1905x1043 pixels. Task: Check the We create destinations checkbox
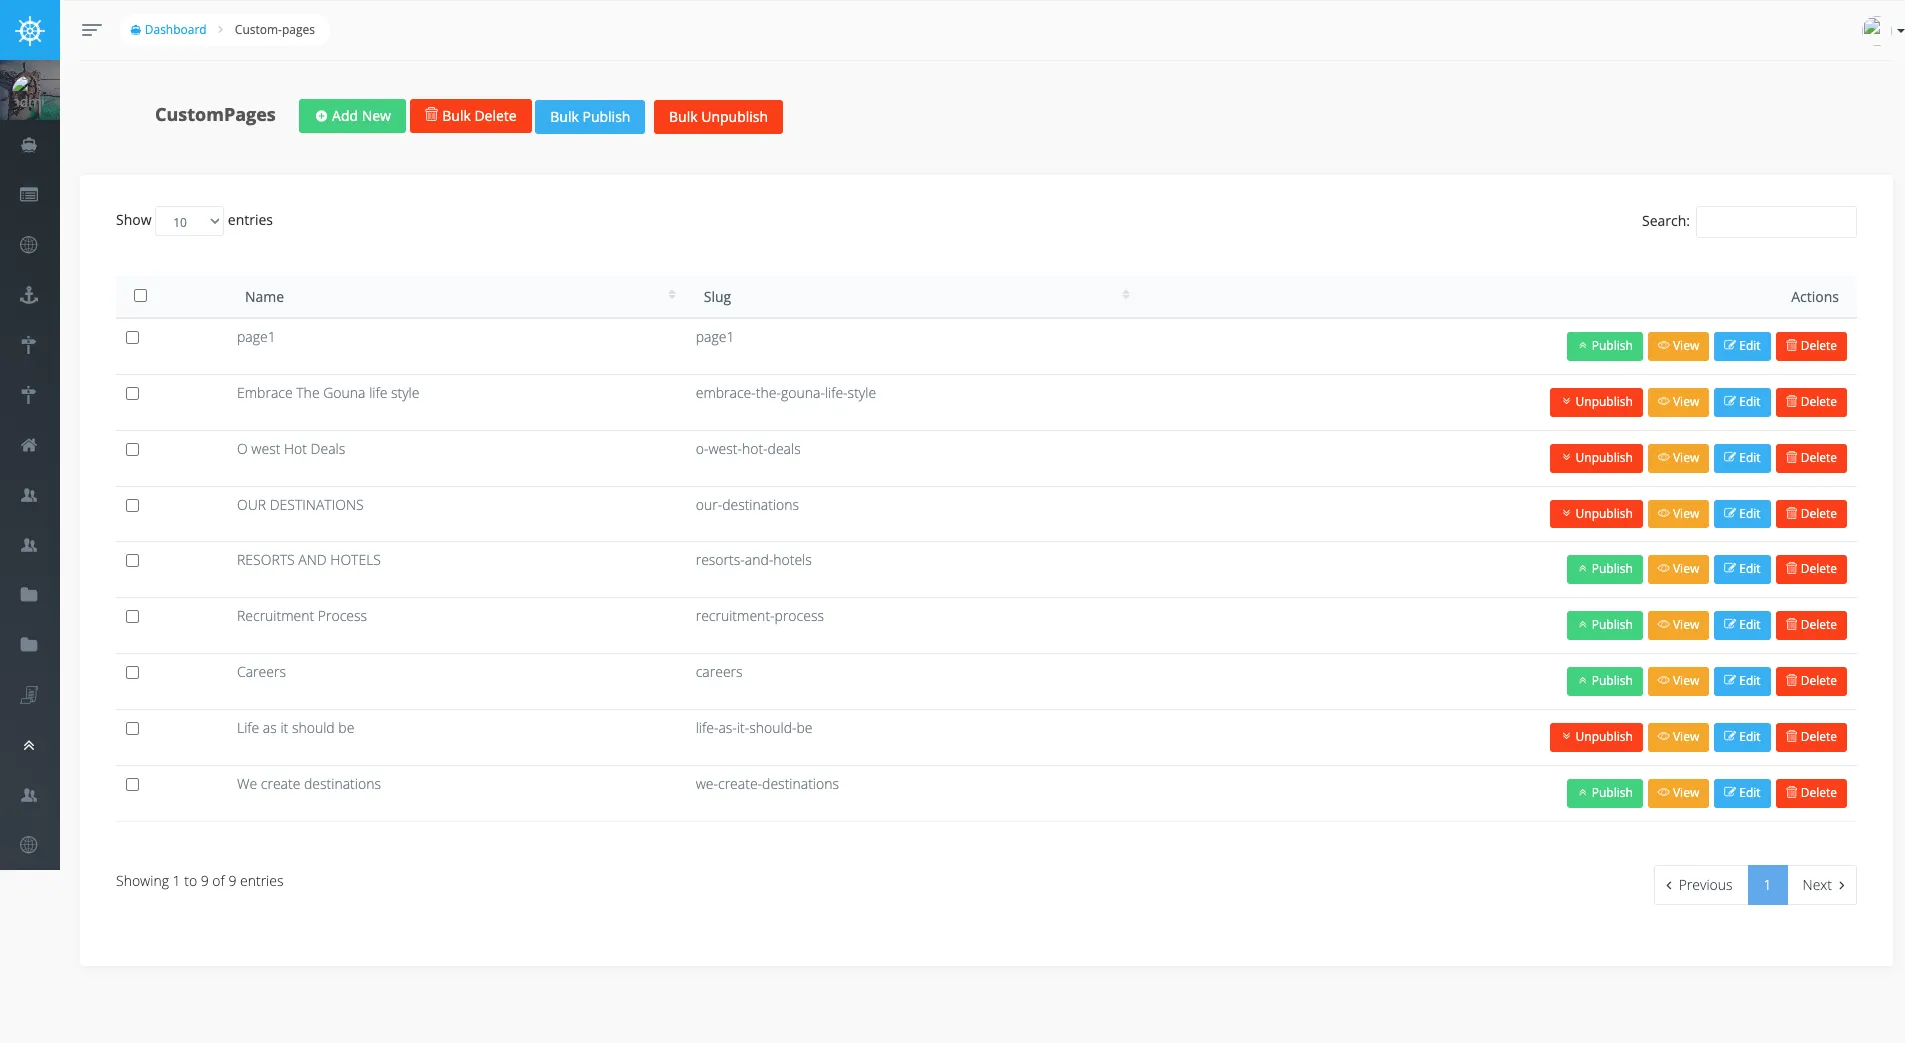(x=132, y=784)
